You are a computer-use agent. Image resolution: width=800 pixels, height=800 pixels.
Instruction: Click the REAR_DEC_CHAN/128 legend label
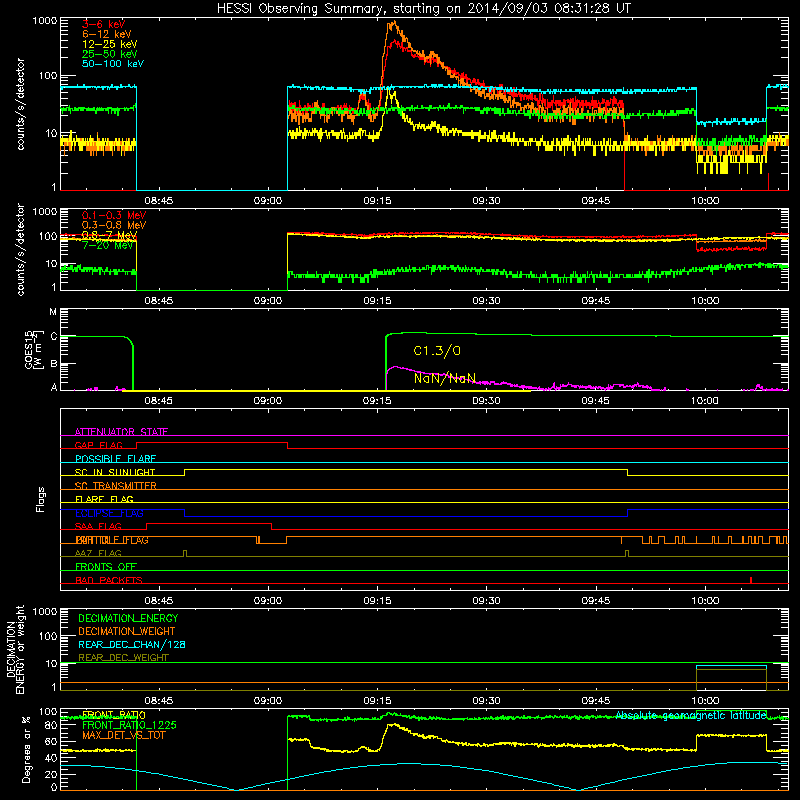coord(132,644)
